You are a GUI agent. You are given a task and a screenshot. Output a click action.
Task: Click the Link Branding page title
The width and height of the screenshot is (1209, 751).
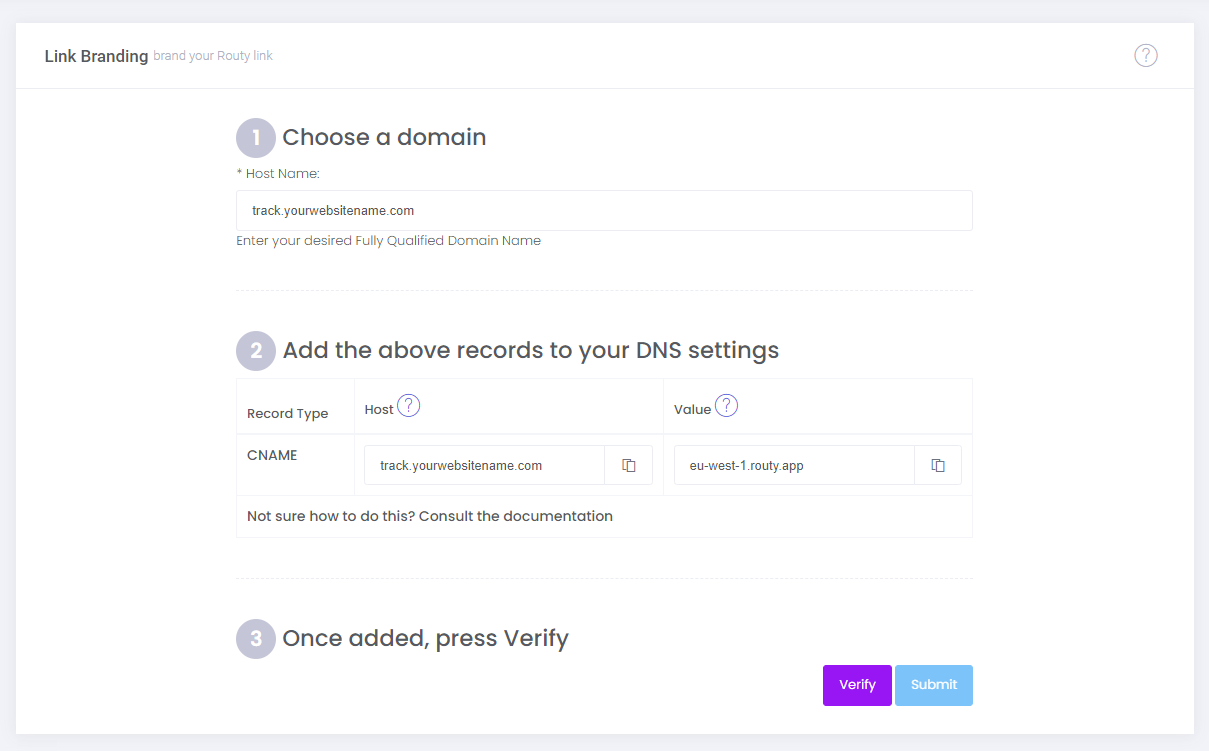[96, 56]
